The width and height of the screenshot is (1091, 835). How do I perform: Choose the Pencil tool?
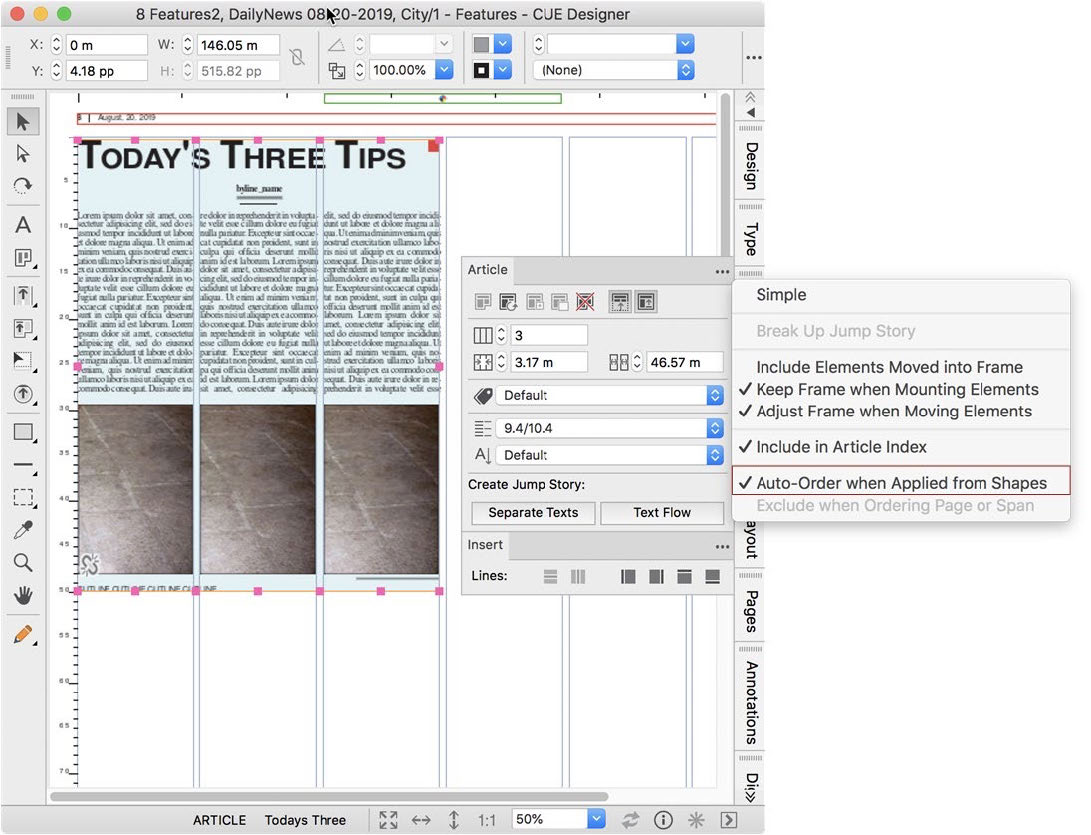click(23, 634)
